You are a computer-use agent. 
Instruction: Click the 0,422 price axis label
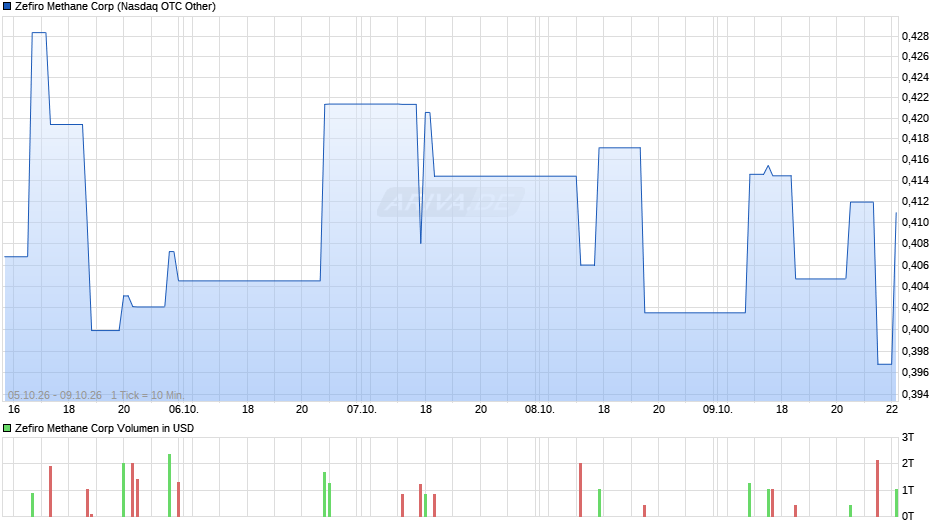(915, 97)
